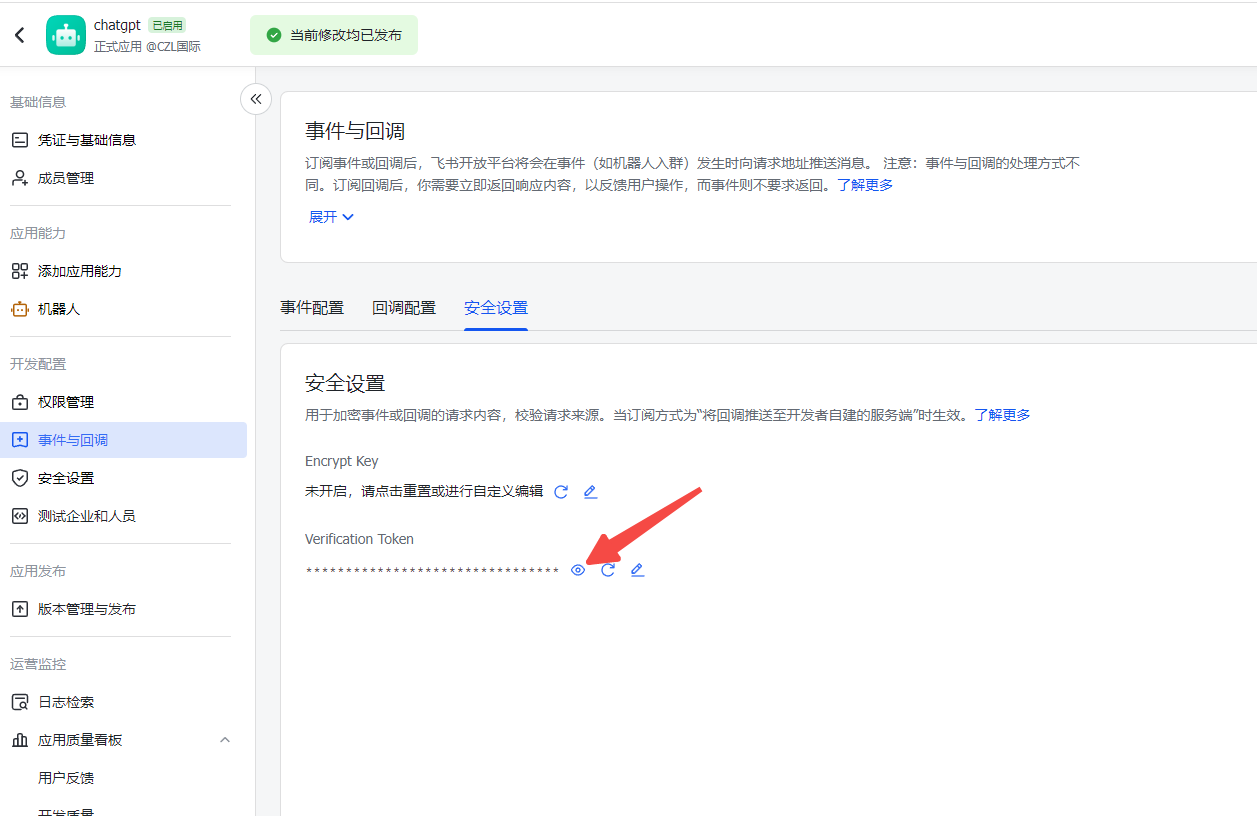Click the 机器人 robot icon in the sidebar
The height and width of the screenshot is (816, 1257).
(20, 309)
